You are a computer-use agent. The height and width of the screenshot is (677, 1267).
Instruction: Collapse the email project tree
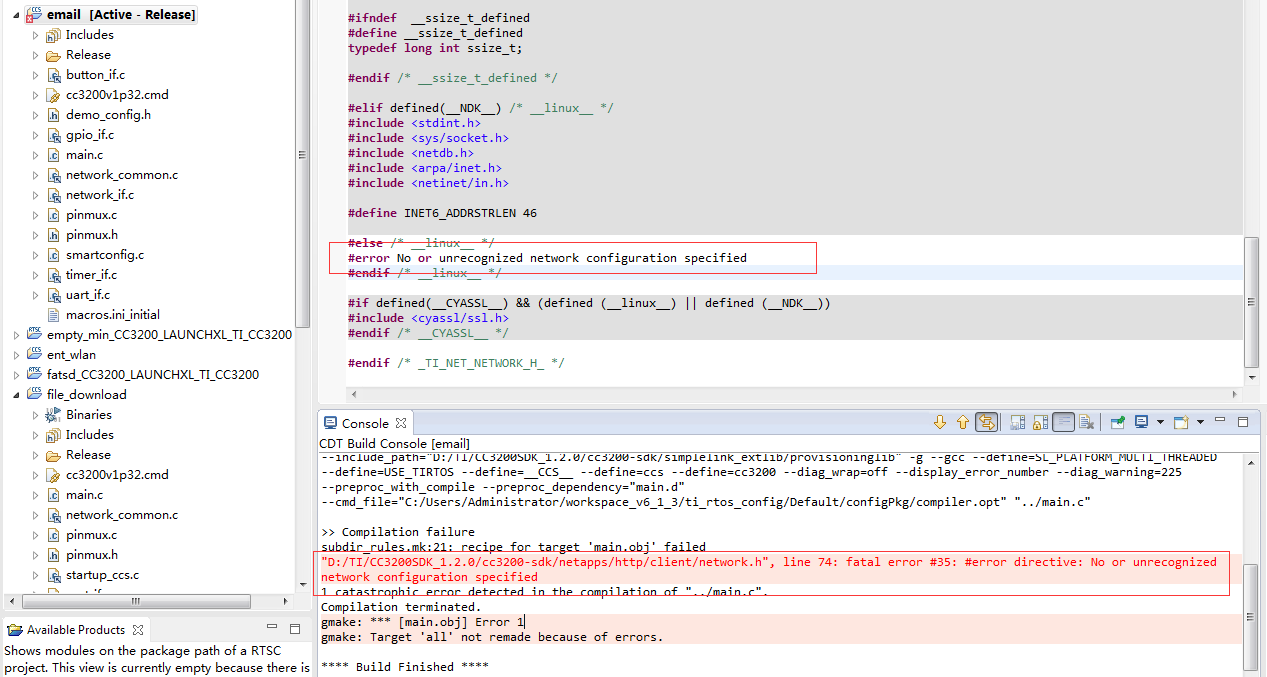(x=16, y=15)
